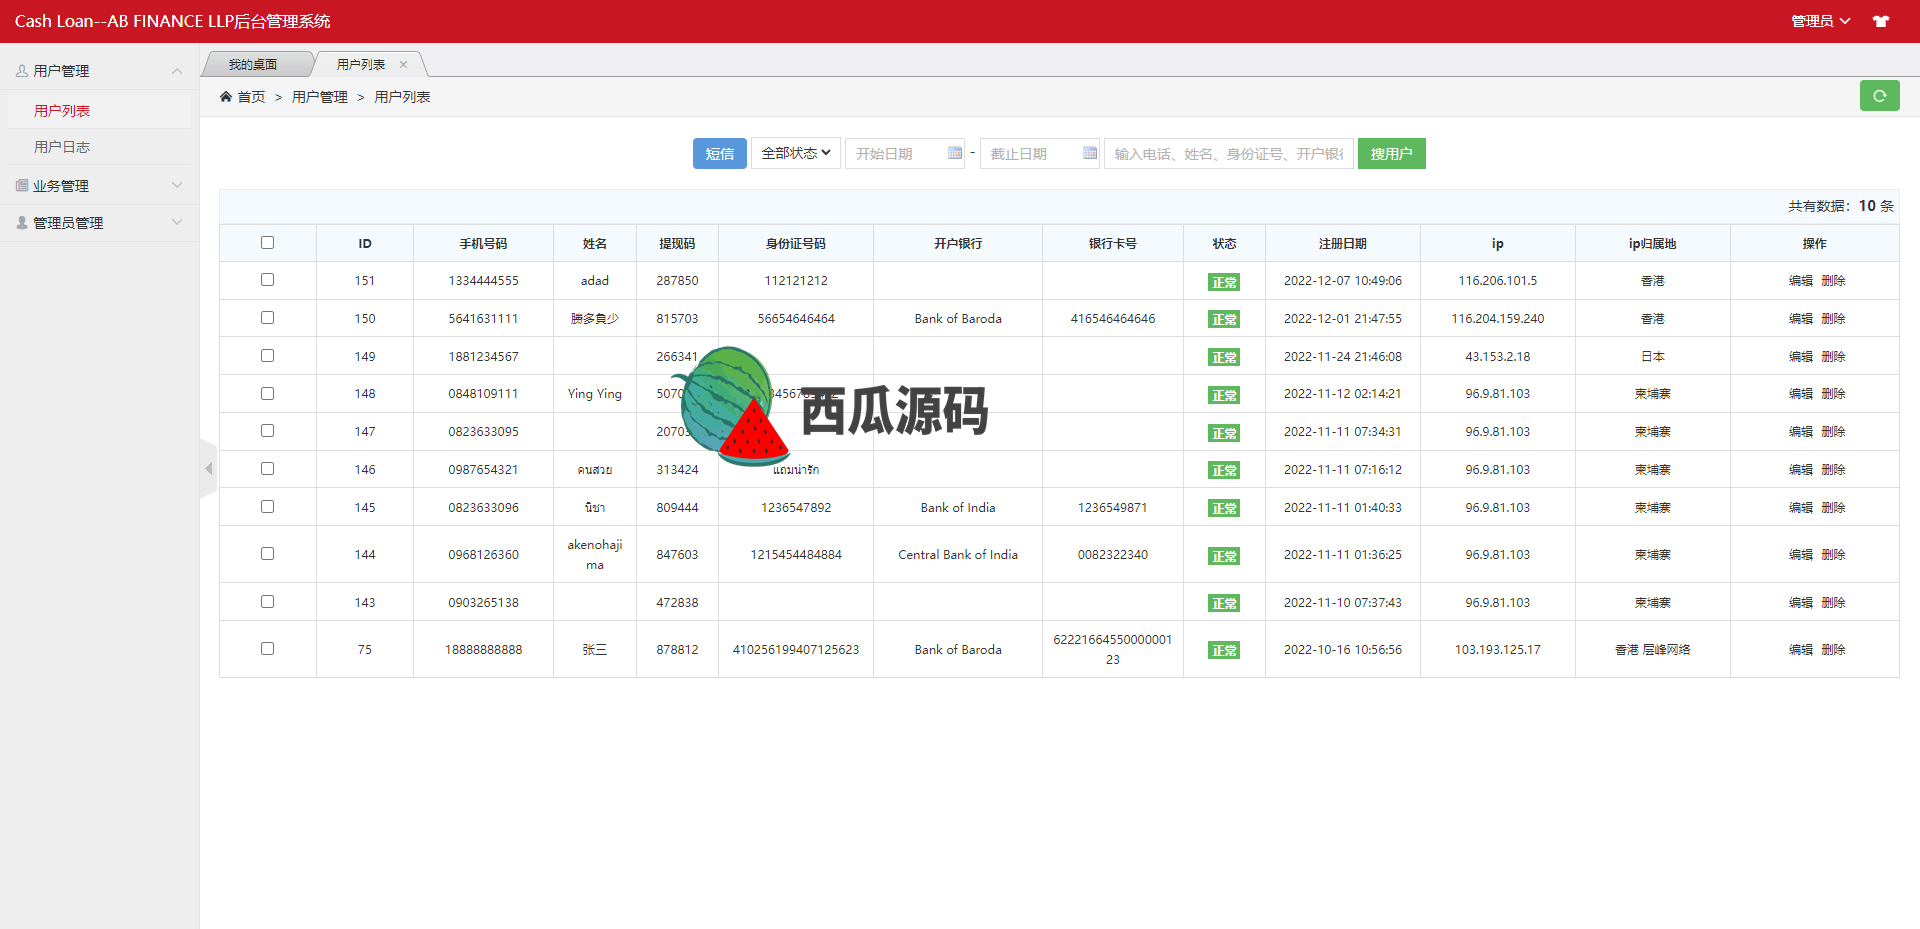Click the 截止日期 input field
The width and height of the screenshot is (1920, 929).
click(1039, 153)
